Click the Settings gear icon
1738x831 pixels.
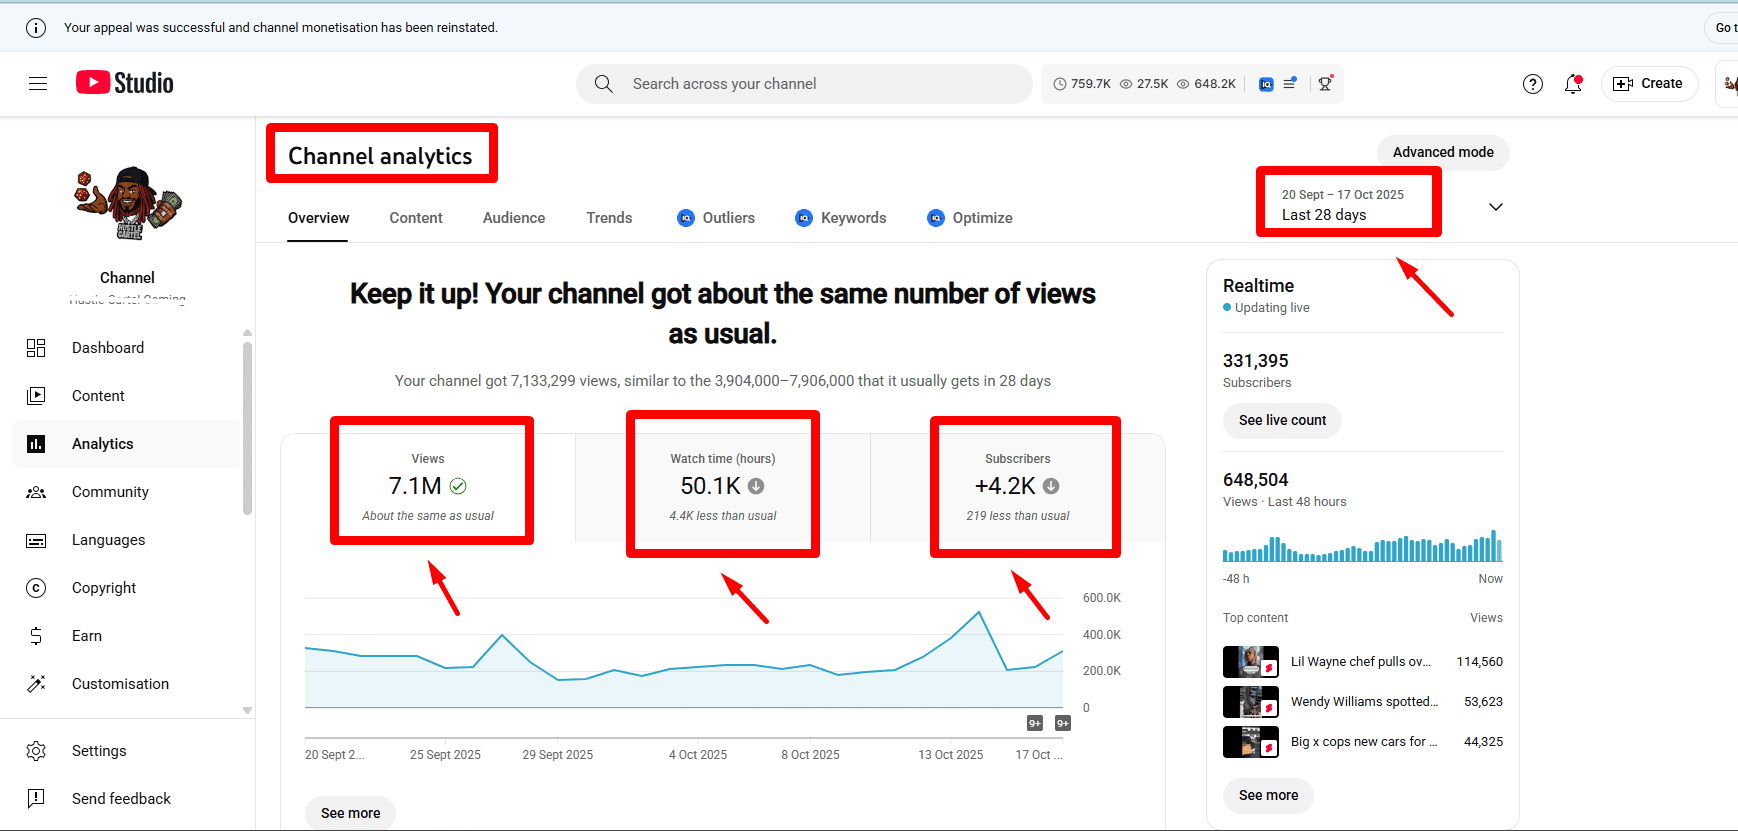point(36,751)
